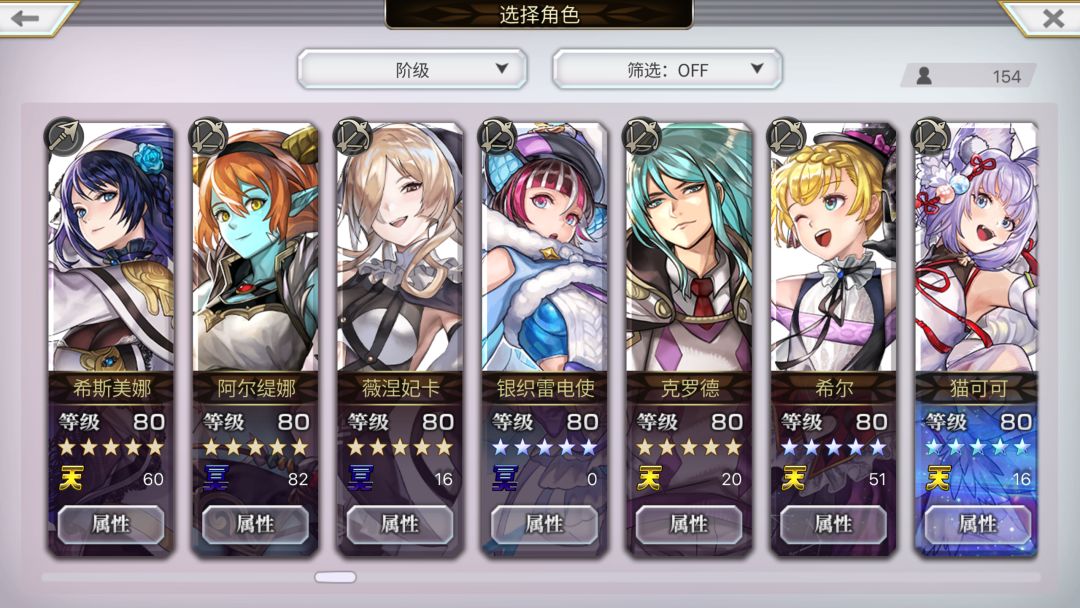Open 属性 for 银织雷电使
This screenshot has width=1080, height=608.
[x=544, y=524]
